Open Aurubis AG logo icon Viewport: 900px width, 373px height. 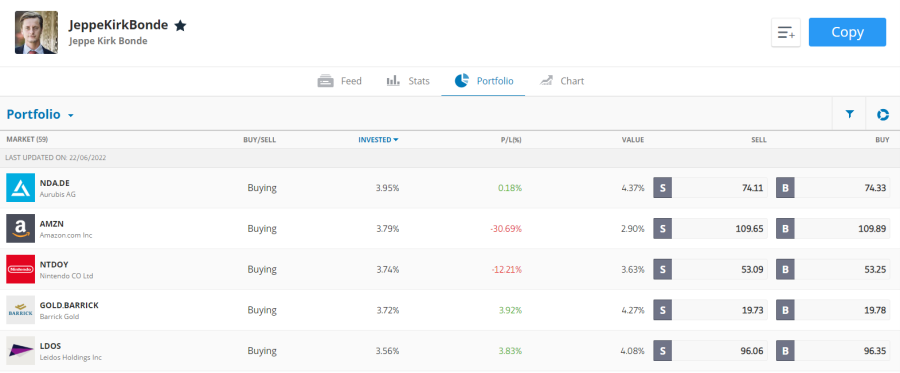click(x=21, y=188)
